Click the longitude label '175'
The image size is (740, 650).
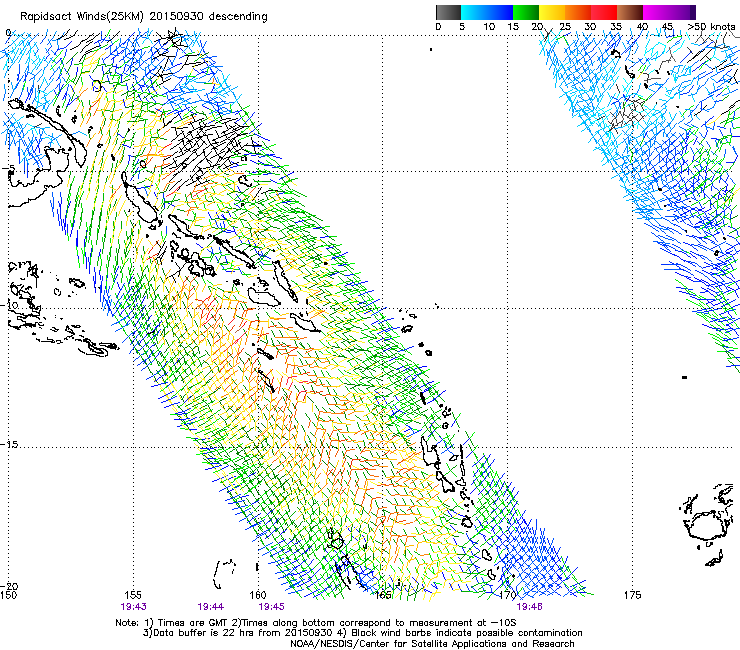click(x=632, y=595)
